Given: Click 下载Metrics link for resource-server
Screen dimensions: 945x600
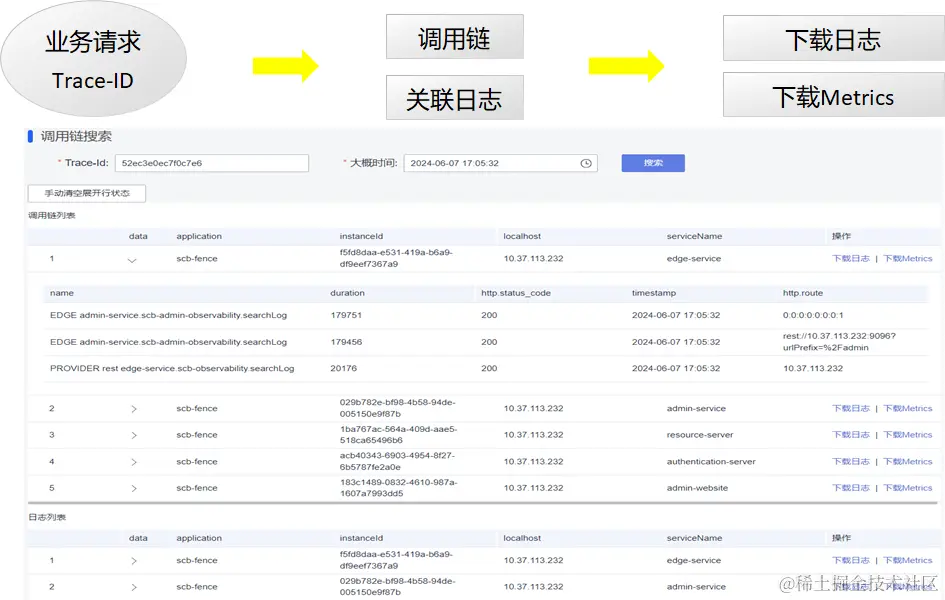Looking at the screenshot, I should (x=908, y=435).
